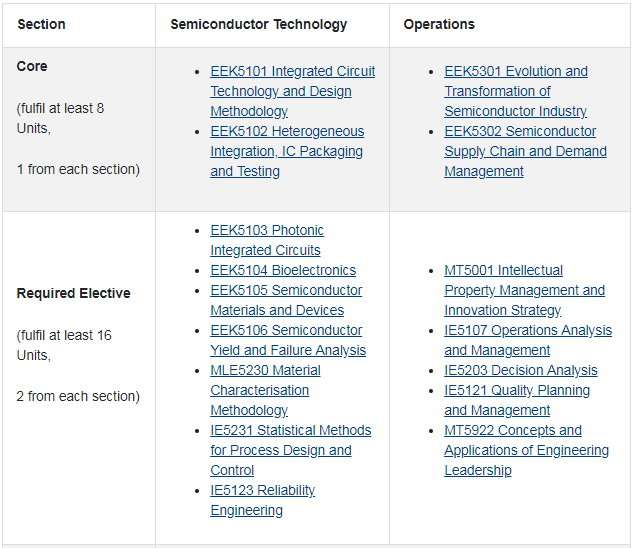Click the Semiconductor Technology column header
This screenshot has width=633, height=548.
pos(258,24)
